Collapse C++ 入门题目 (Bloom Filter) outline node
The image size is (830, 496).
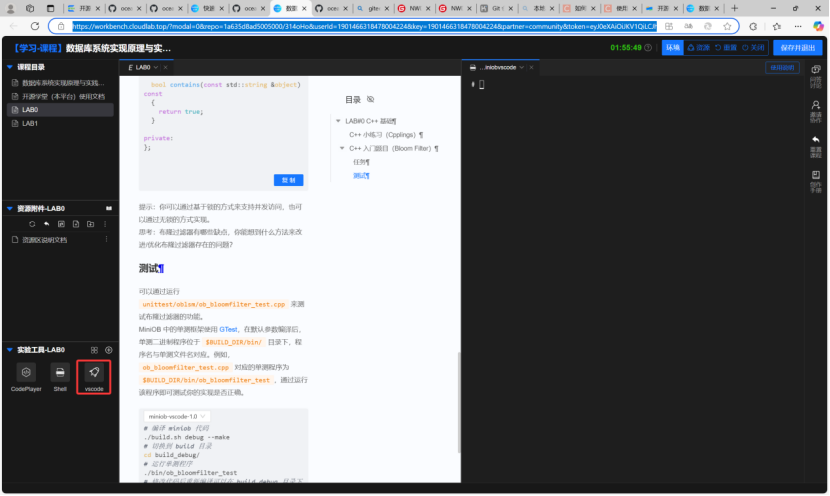(342, 149)
